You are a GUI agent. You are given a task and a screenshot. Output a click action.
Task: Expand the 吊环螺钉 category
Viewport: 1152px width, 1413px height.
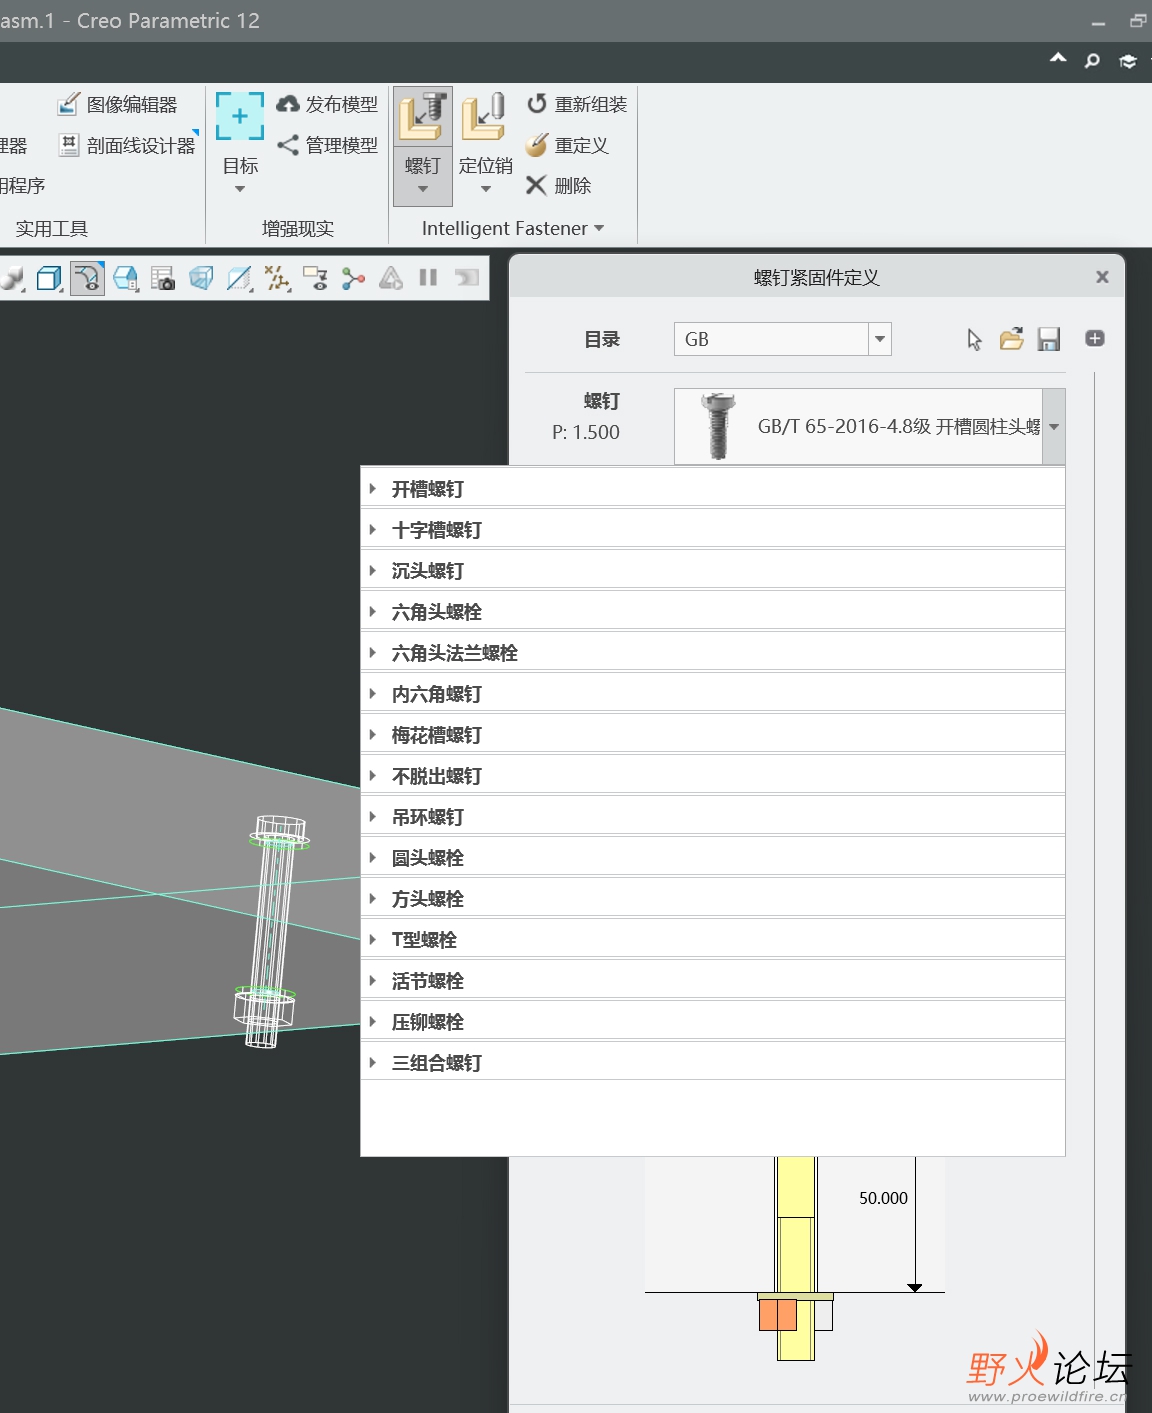pyautogui.click(x=372, y=817)
